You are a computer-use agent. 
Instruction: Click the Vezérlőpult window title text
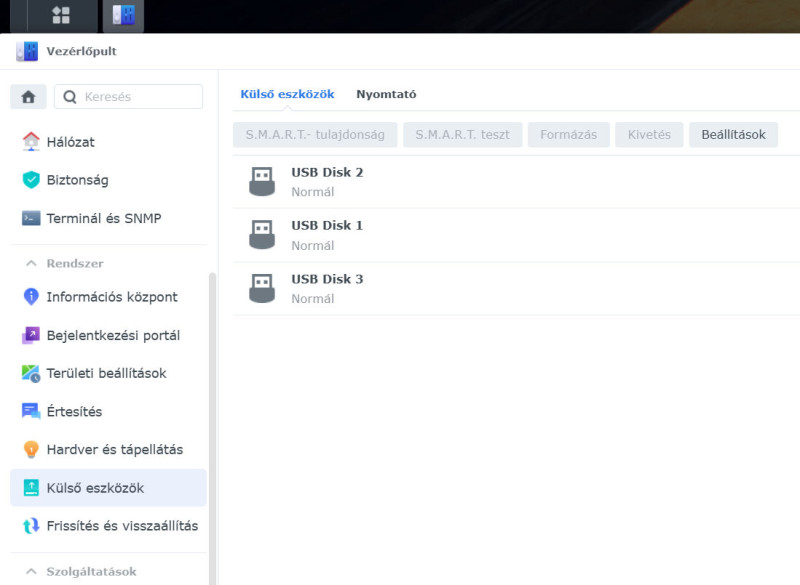(x=82, y=51)
